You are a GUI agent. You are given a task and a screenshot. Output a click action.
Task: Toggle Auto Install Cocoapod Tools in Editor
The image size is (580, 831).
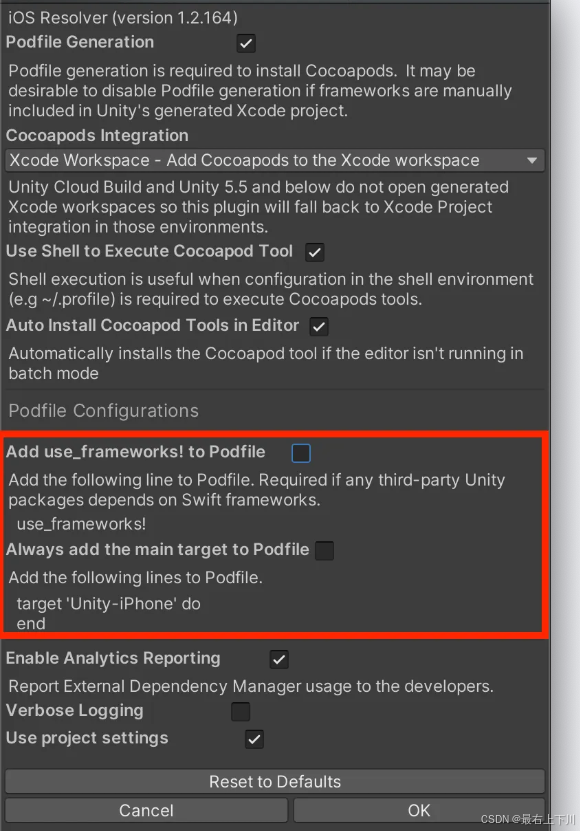point(319,326)
